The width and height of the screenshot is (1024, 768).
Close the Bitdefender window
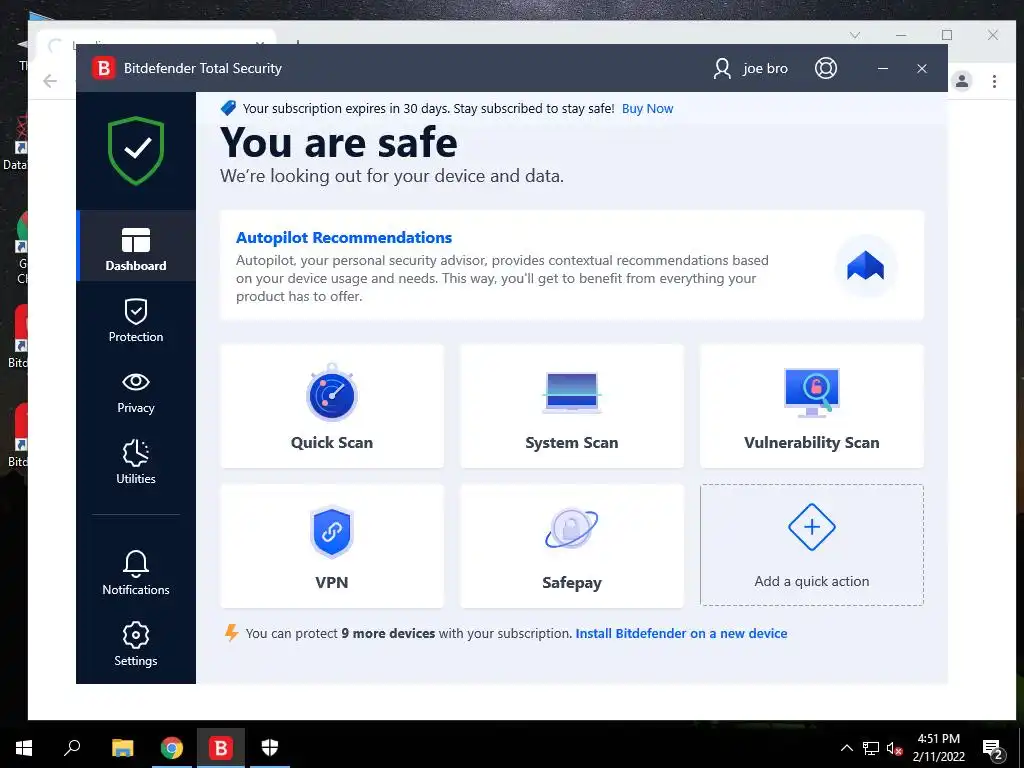(x=921, y=68)
